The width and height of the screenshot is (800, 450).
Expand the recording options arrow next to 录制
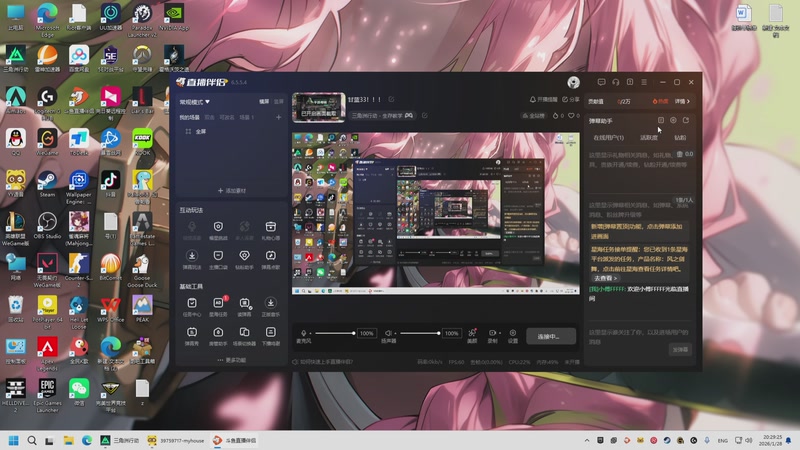point(498,333)
